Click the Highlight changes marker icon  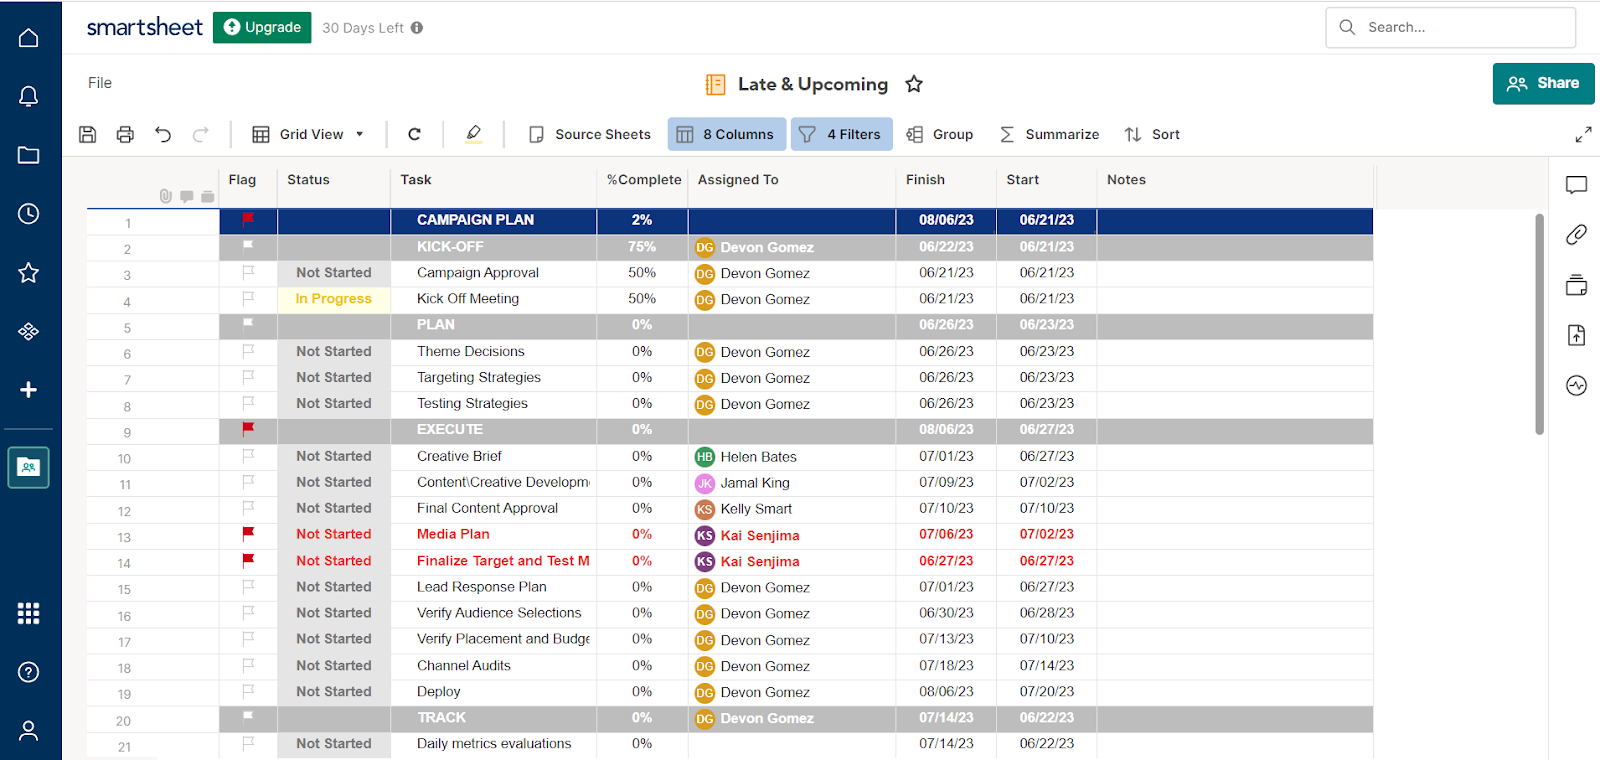474,134
